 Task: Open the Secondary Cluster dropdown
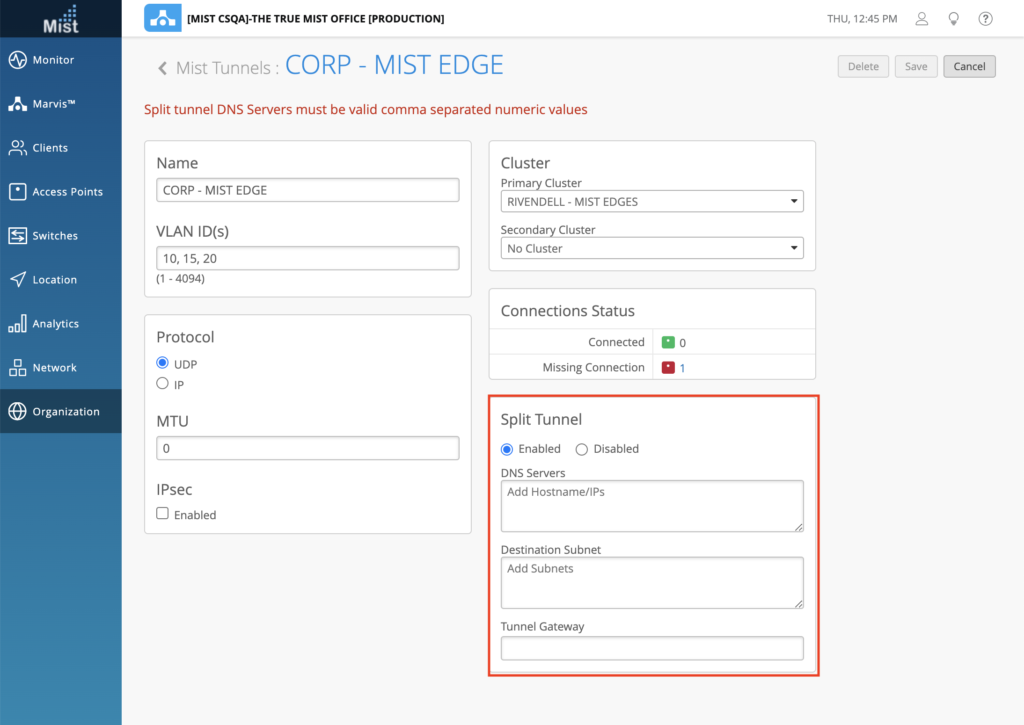[x=651, y=248]
